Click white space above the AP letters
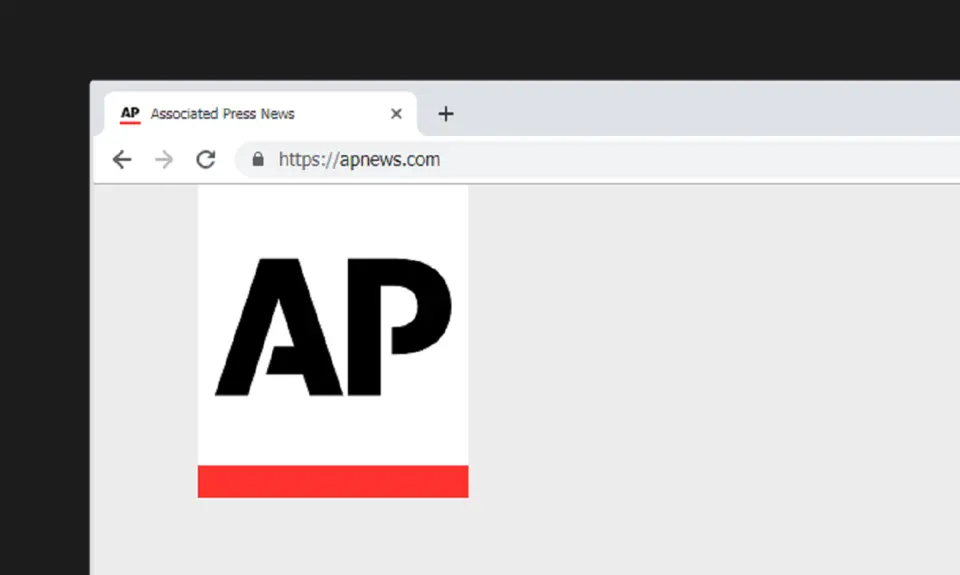Image resolution: width=960 pixels, height=575 pixels. (333, 220)
